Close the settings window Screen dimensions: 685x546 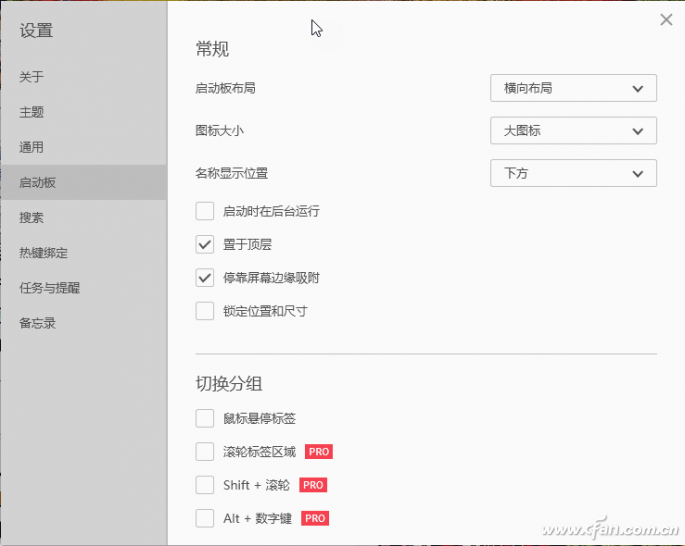click(x=666, y=20)
